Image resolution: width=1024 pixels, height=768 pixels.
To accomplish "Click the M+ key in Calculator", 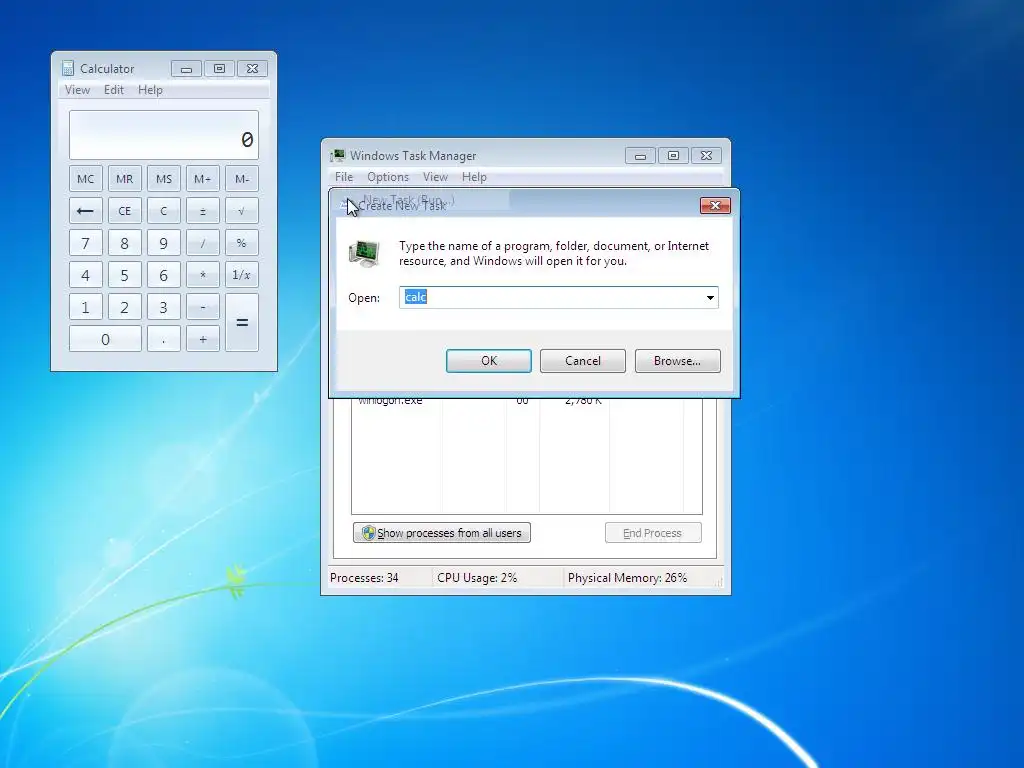I will coord(202,179).
